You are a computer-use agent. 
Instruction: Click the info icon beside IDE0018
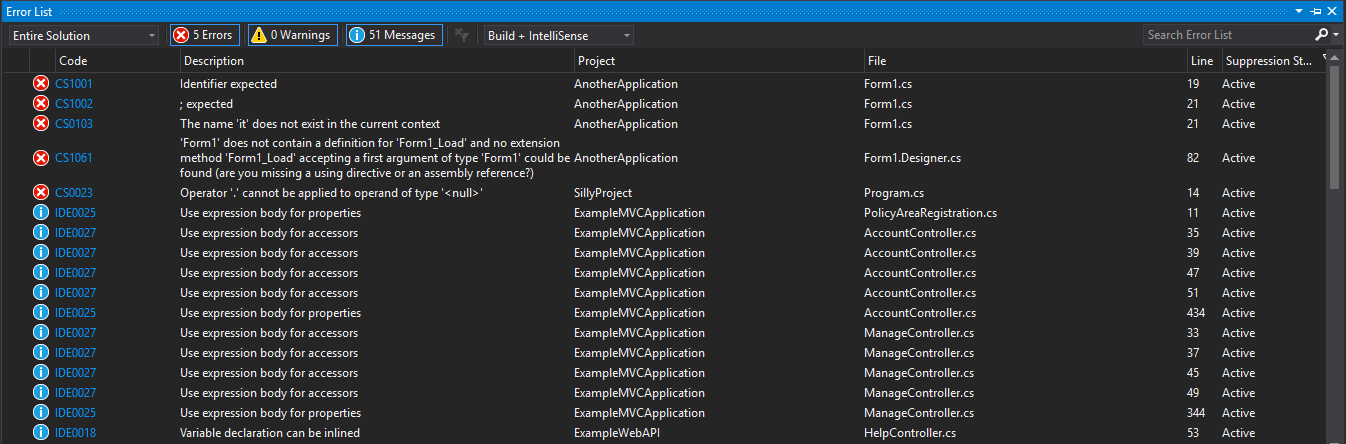click(41, 433)
